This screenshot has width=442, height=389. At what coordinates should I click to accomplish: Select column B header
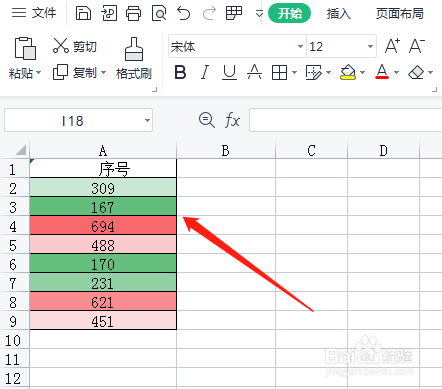click(x=226, y=151)
